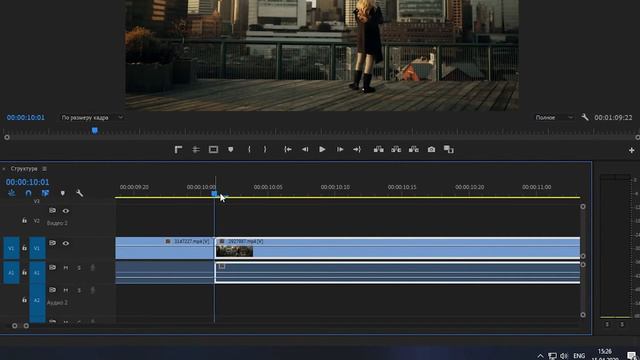640x360 pixels.
Task: Close the Структура timeline panel
Action: [x=4, y=169]
